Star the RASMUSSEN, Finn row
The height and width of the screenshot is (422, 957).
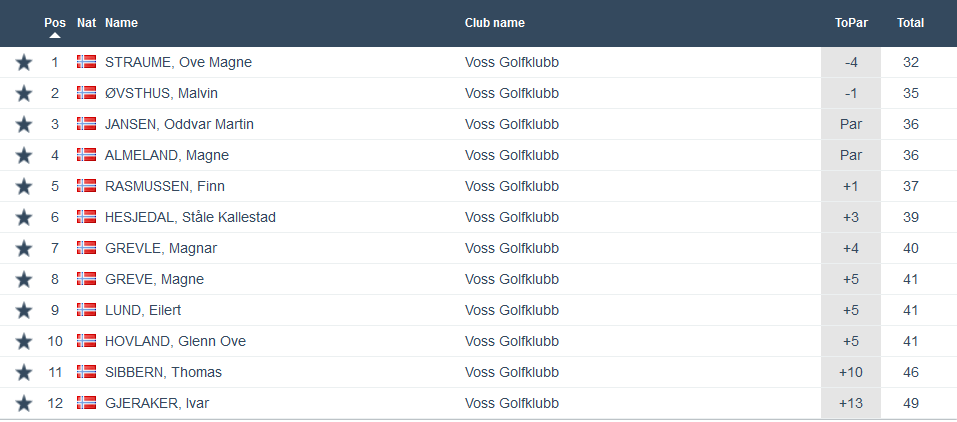[24, 187]
